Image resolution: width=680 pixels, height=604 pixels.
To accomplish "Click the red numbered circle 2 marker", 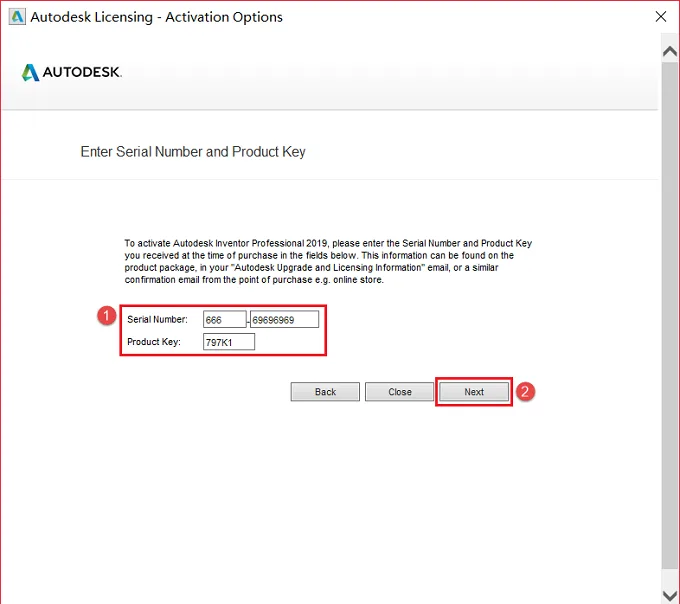I will [x=525, y=392].
